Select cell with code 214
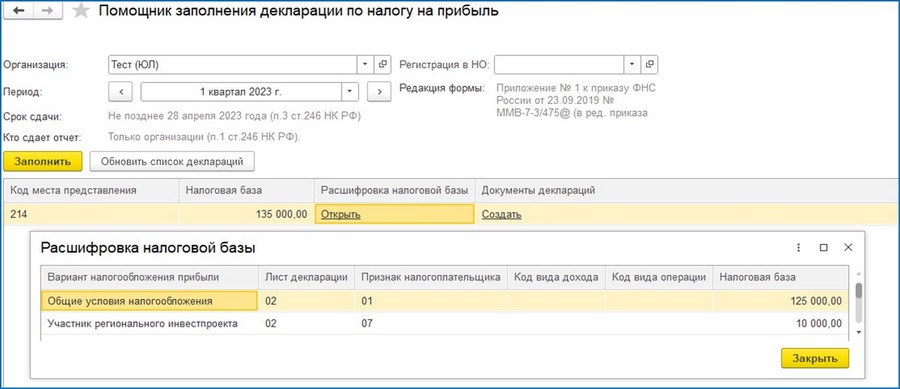This screenshot has height=389, width=900. point(91,215)
